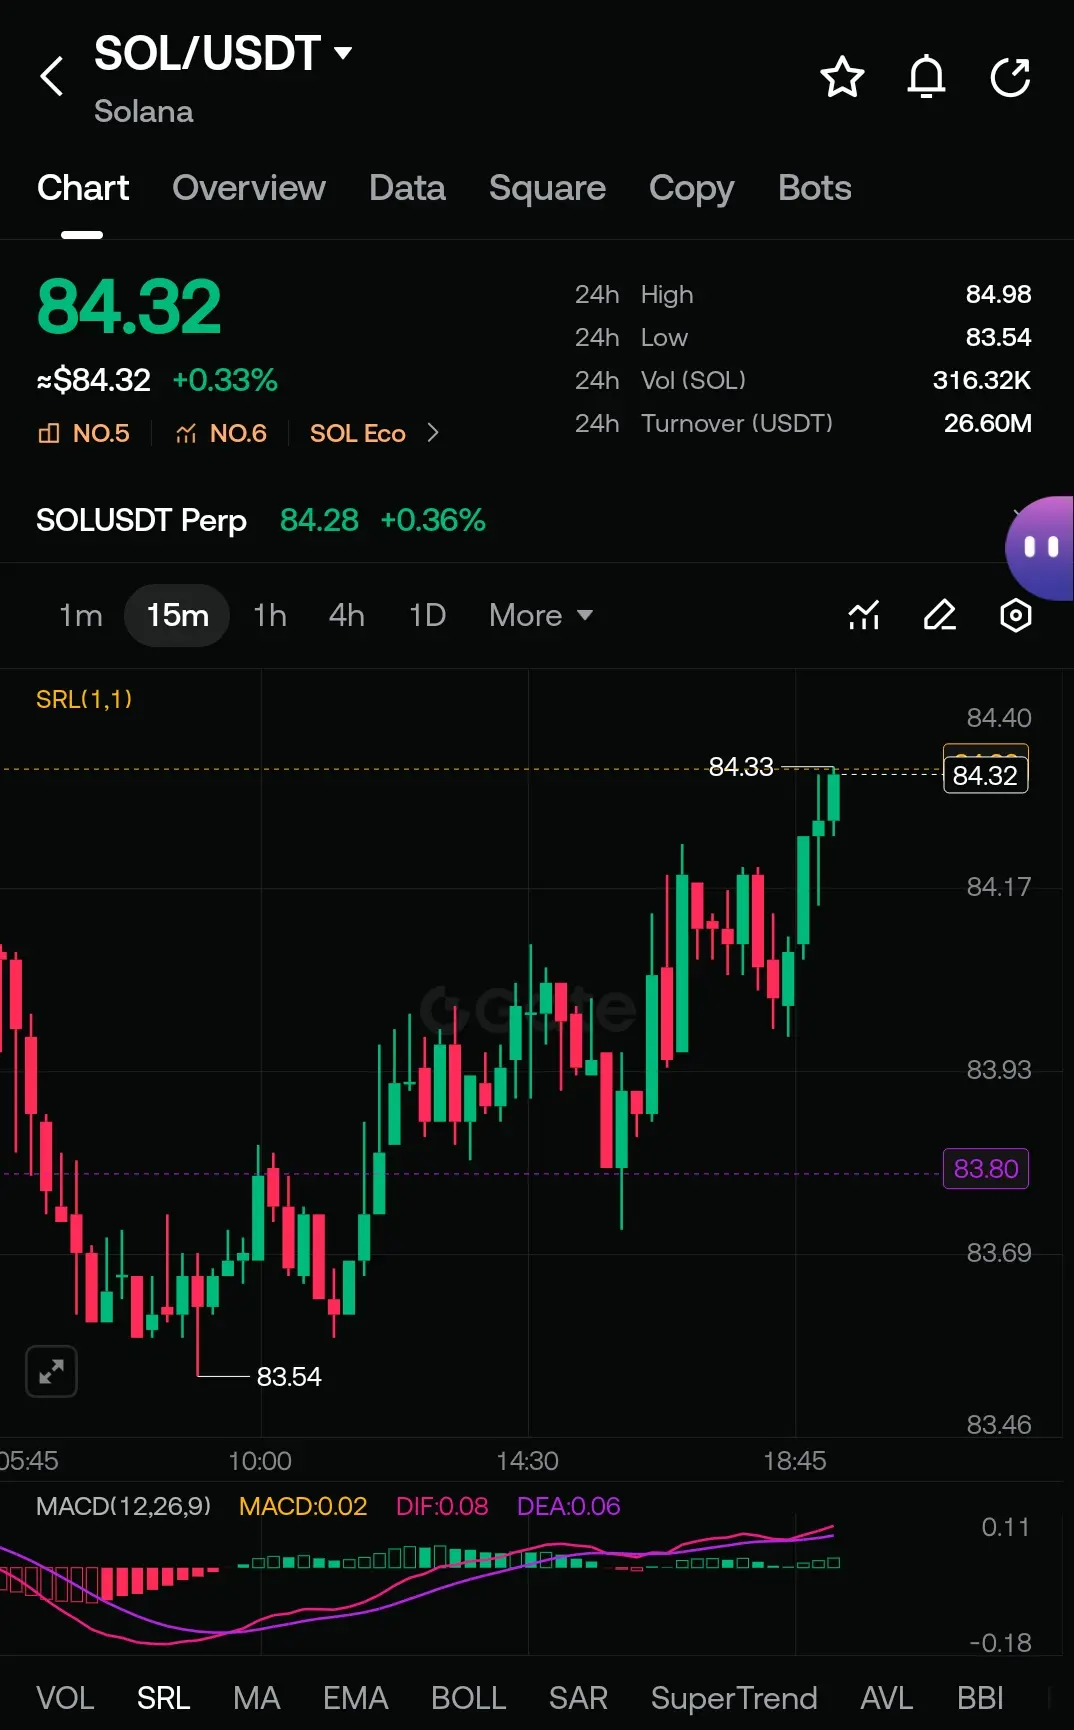Tap the 84.32 current price tag
The width and height of the screenshot is (1074, 1730).
pyautogui.click(x=985, y=775)
